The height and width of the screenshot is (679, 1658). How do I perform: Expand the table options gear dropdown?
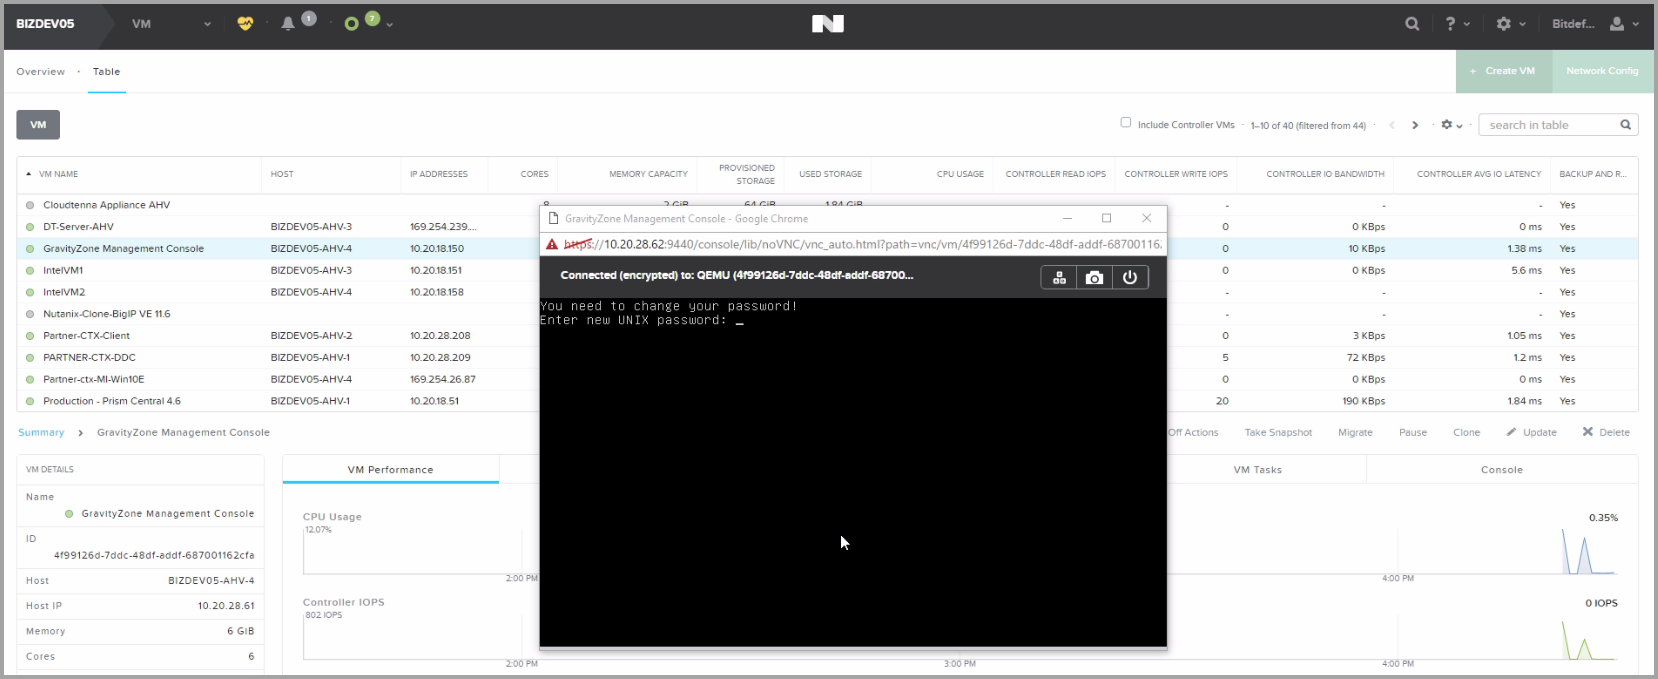point(1451,125)
